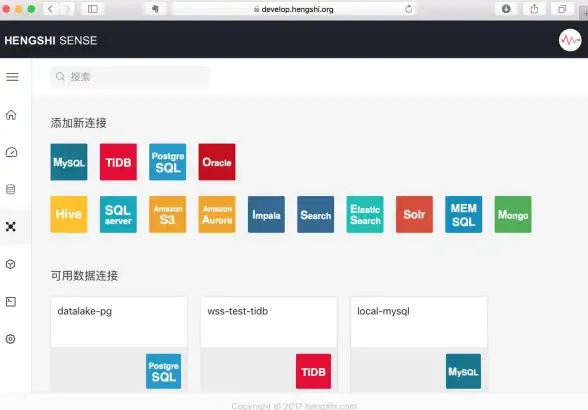Open the cube icon in sidebar
Image resolution: width=588 pixels, height=410 pixels.
coord(10,264)
